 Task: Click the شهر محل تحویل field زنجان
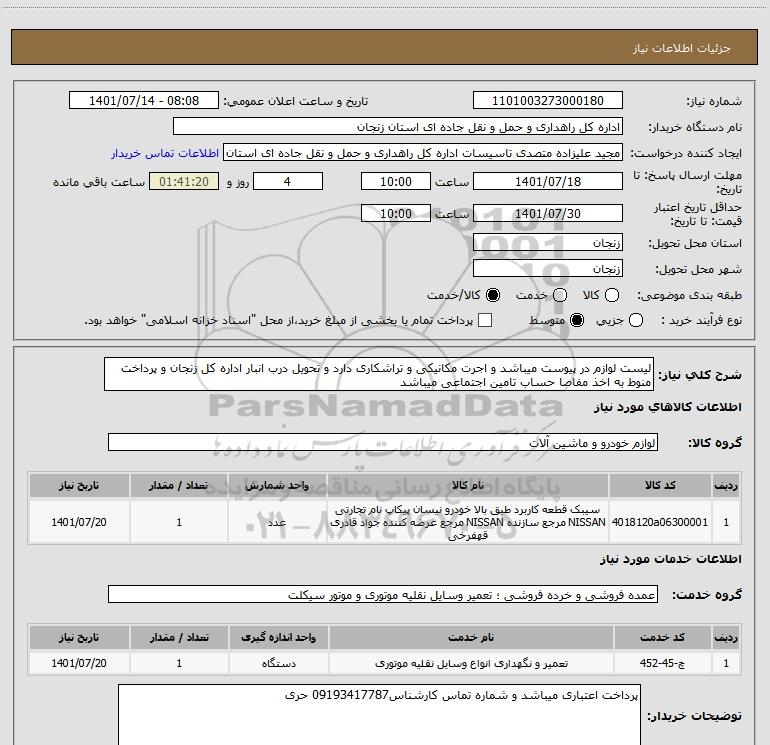[548, 269]
